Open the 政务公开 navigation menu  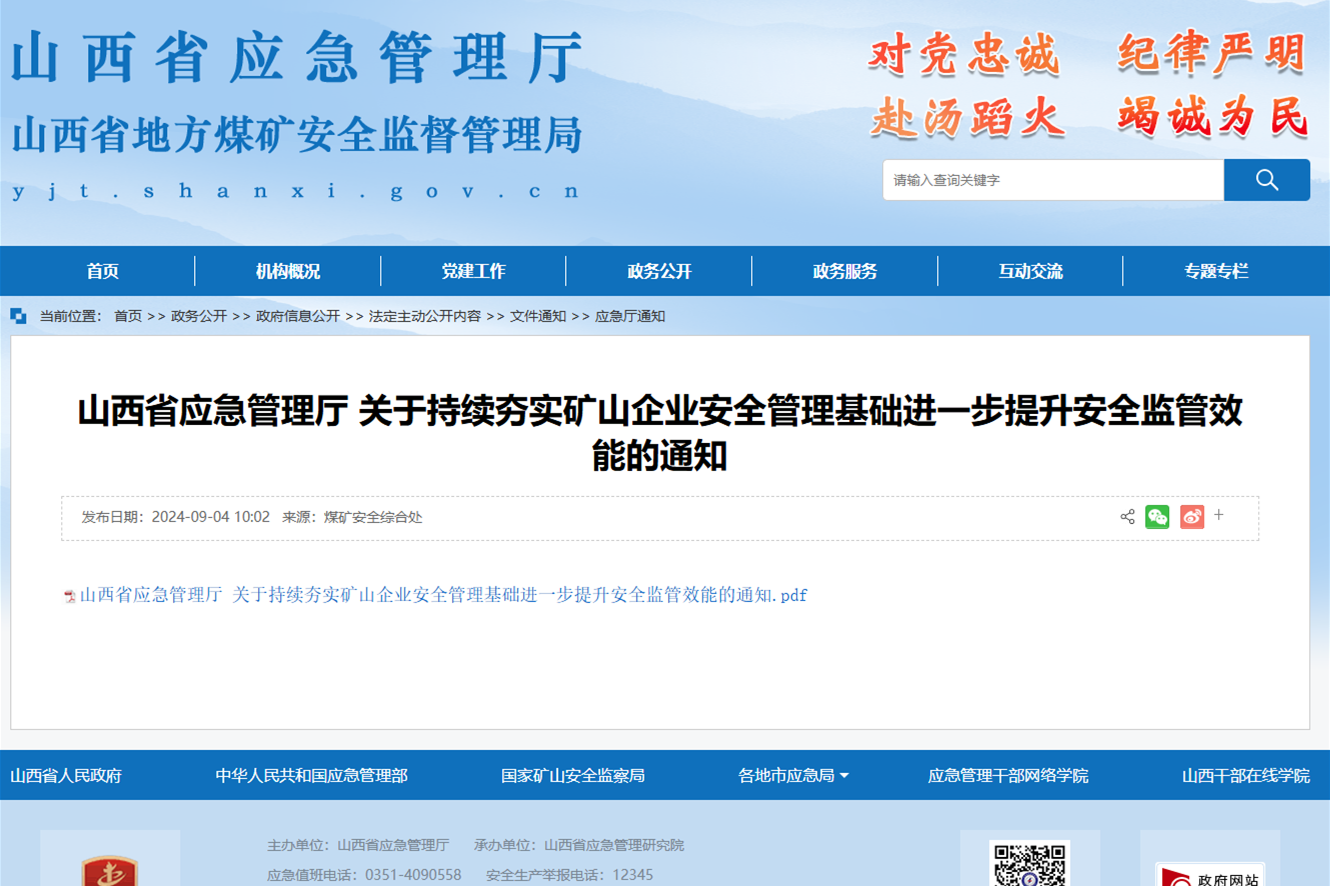pos(659,271)
